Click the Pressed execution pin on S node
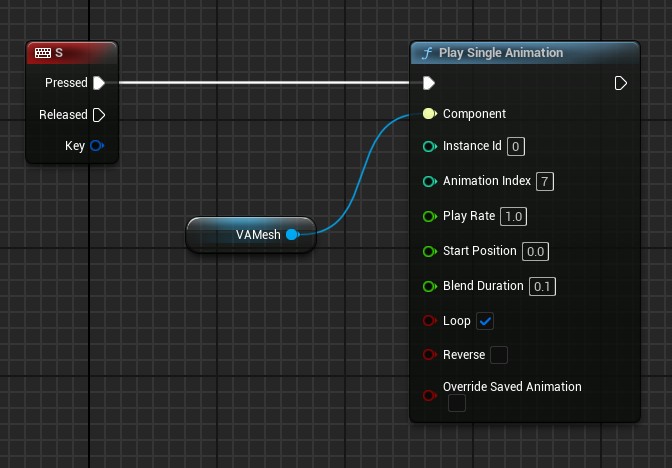Image resolution: width=672 pixels, height=468 pixels. tap(99, 83)
